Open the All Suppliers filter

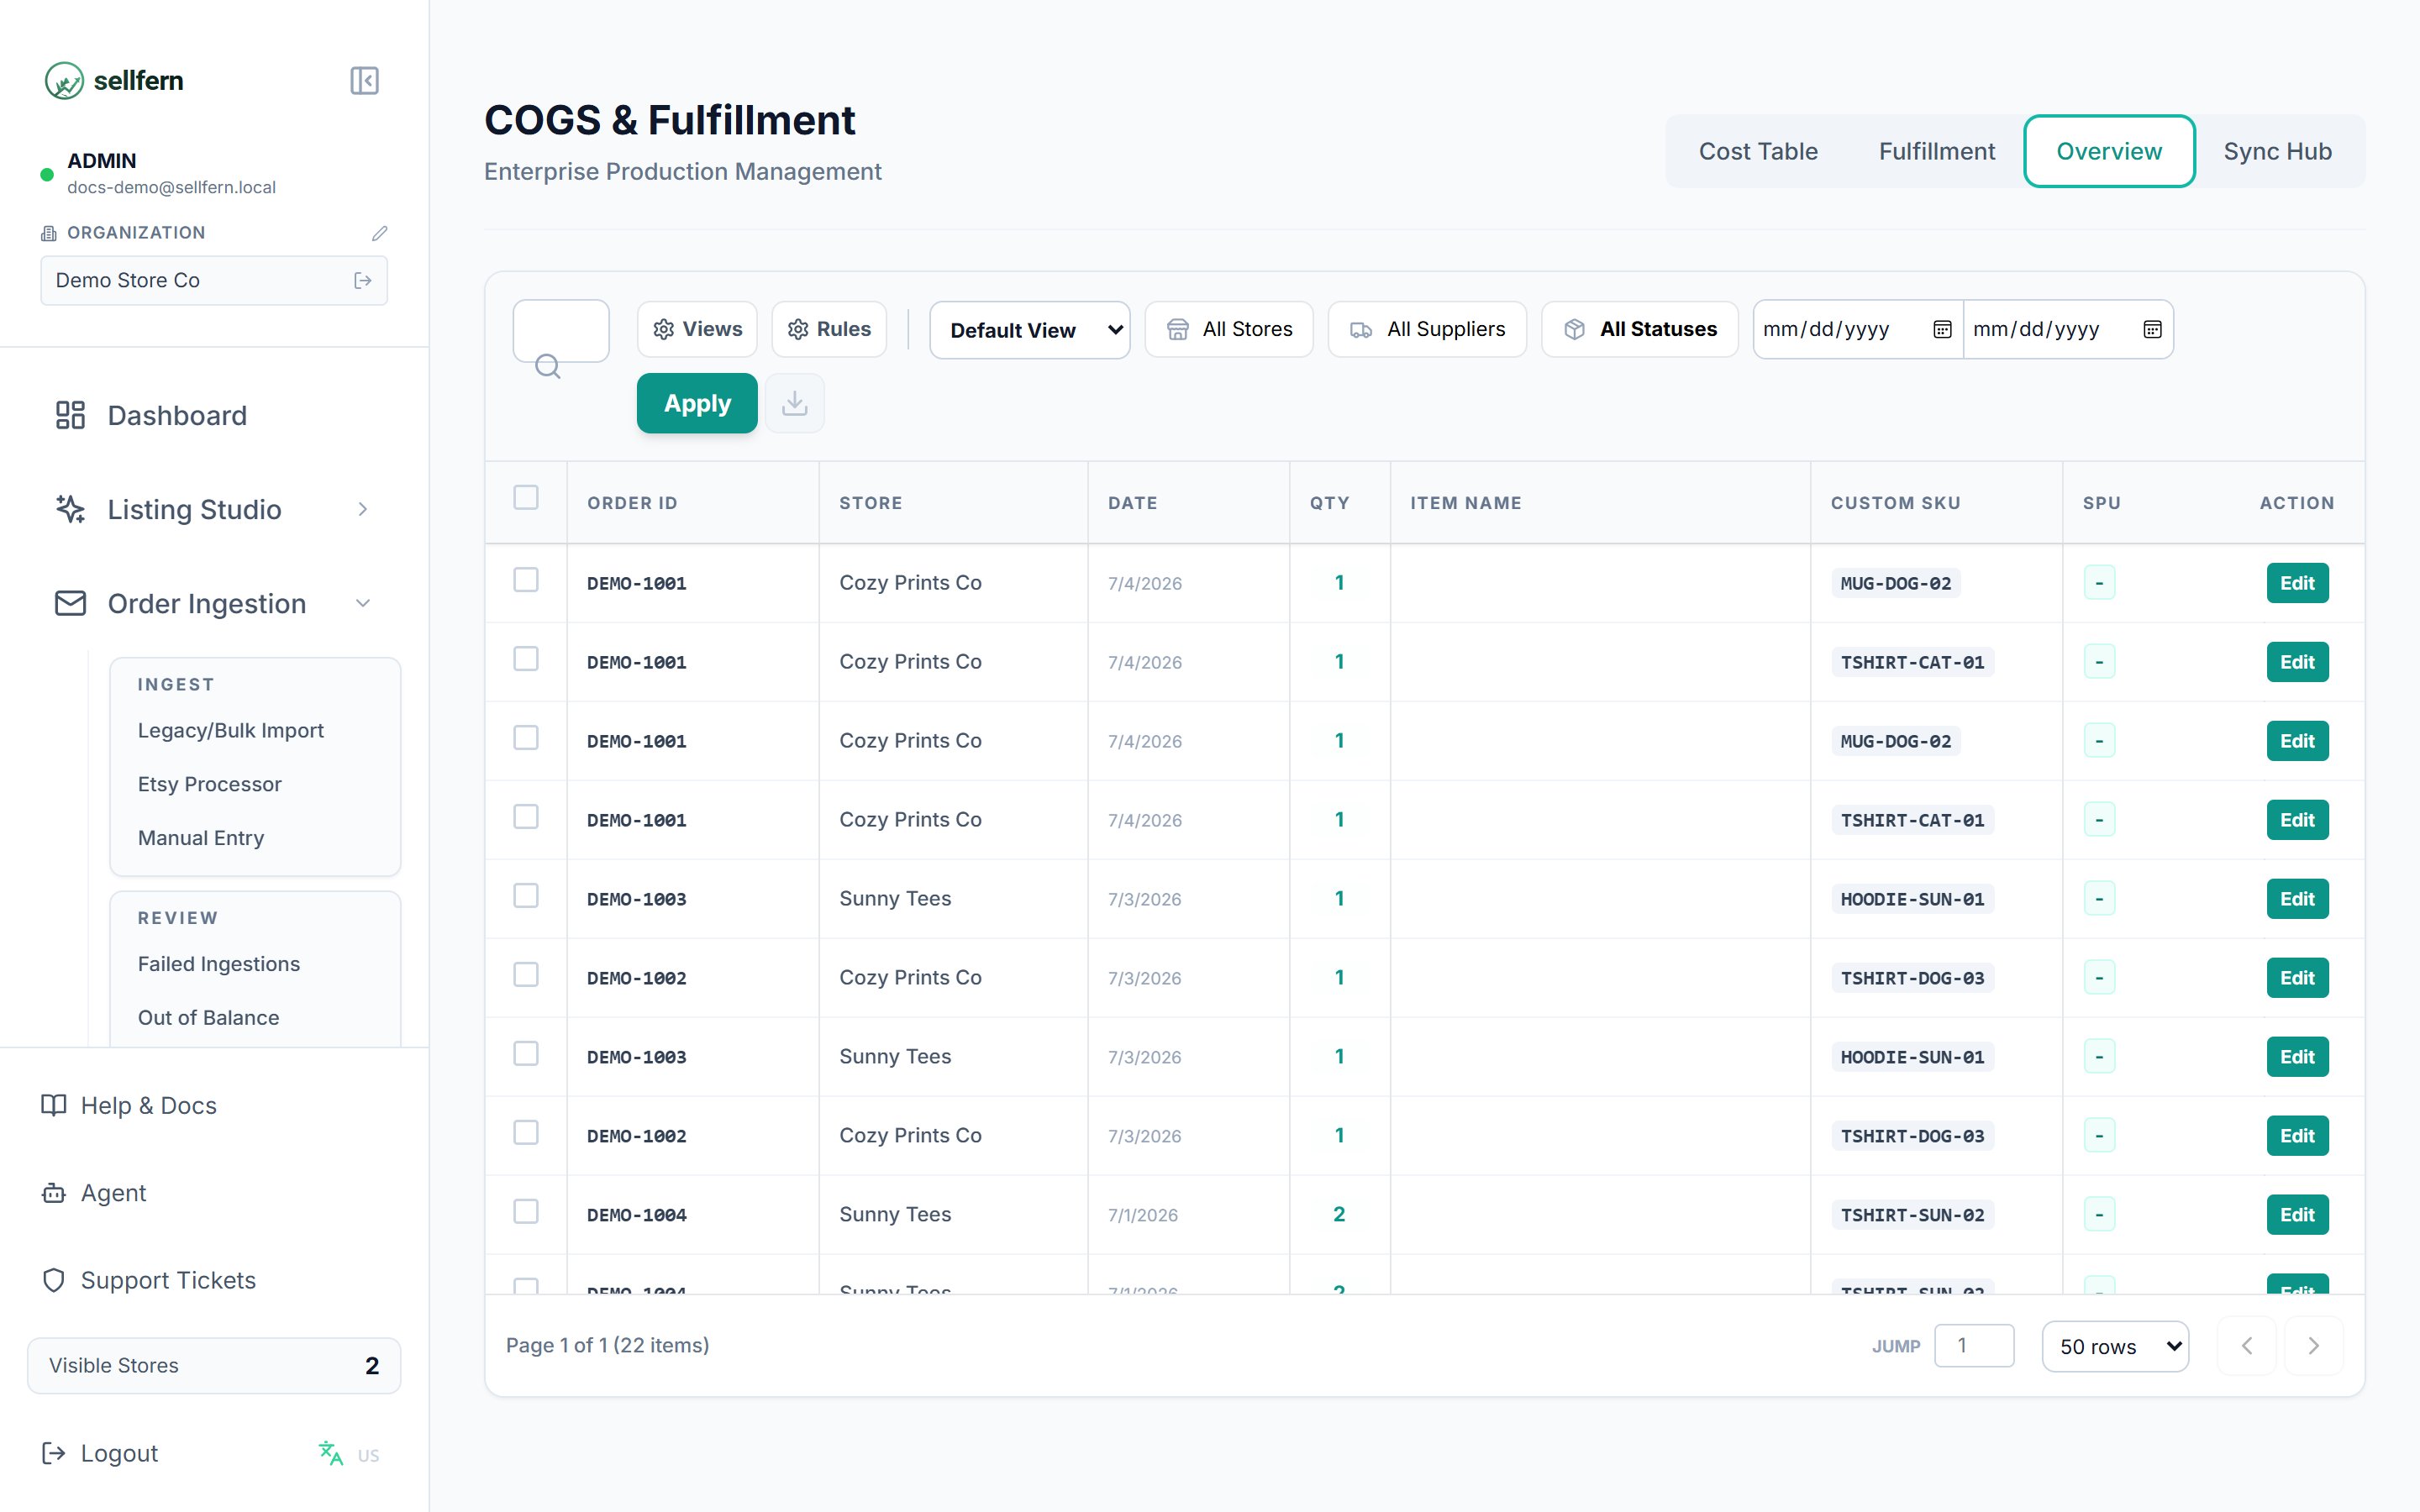[1427, 329]
